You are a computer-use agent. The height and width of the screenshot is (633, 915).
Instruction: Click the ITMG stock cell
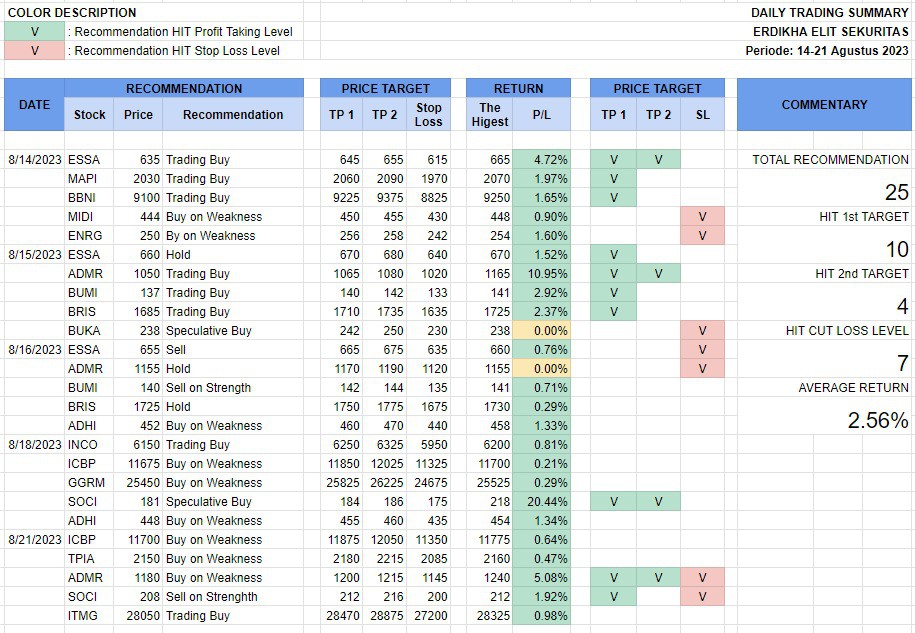point(83,615)
